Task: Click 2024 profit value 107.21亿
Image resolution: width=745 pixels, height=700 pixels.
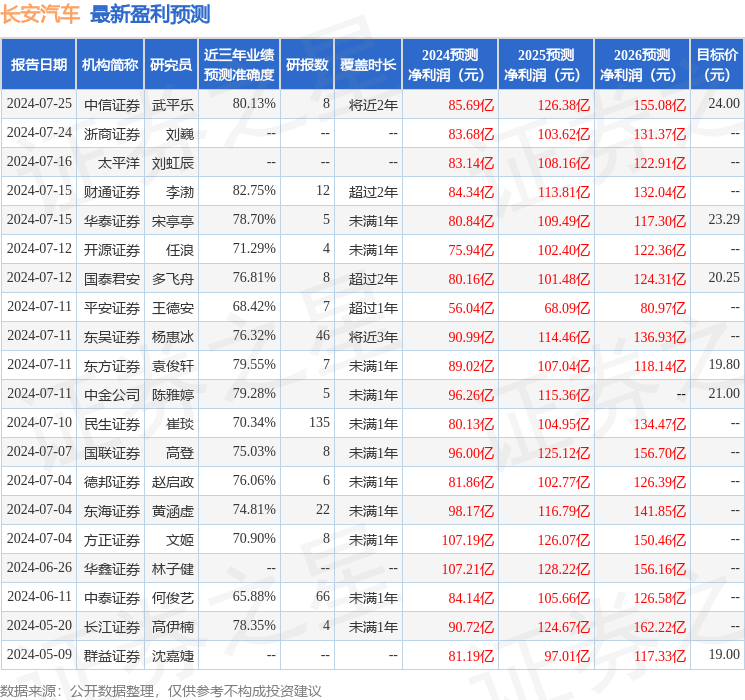Action: click(468, 569)
